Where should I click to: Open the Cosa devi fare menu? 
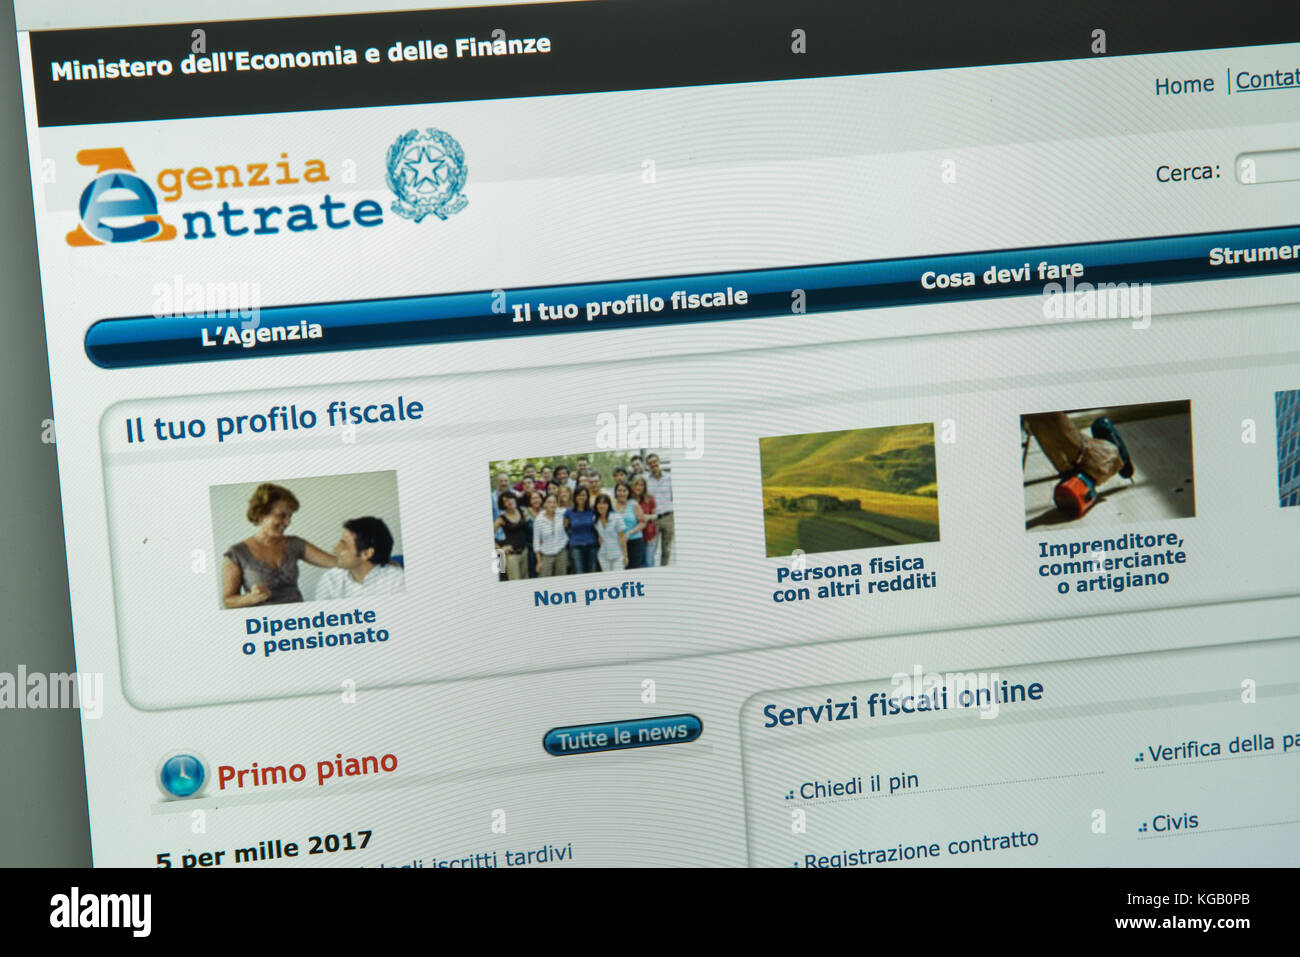point(1001,274)
